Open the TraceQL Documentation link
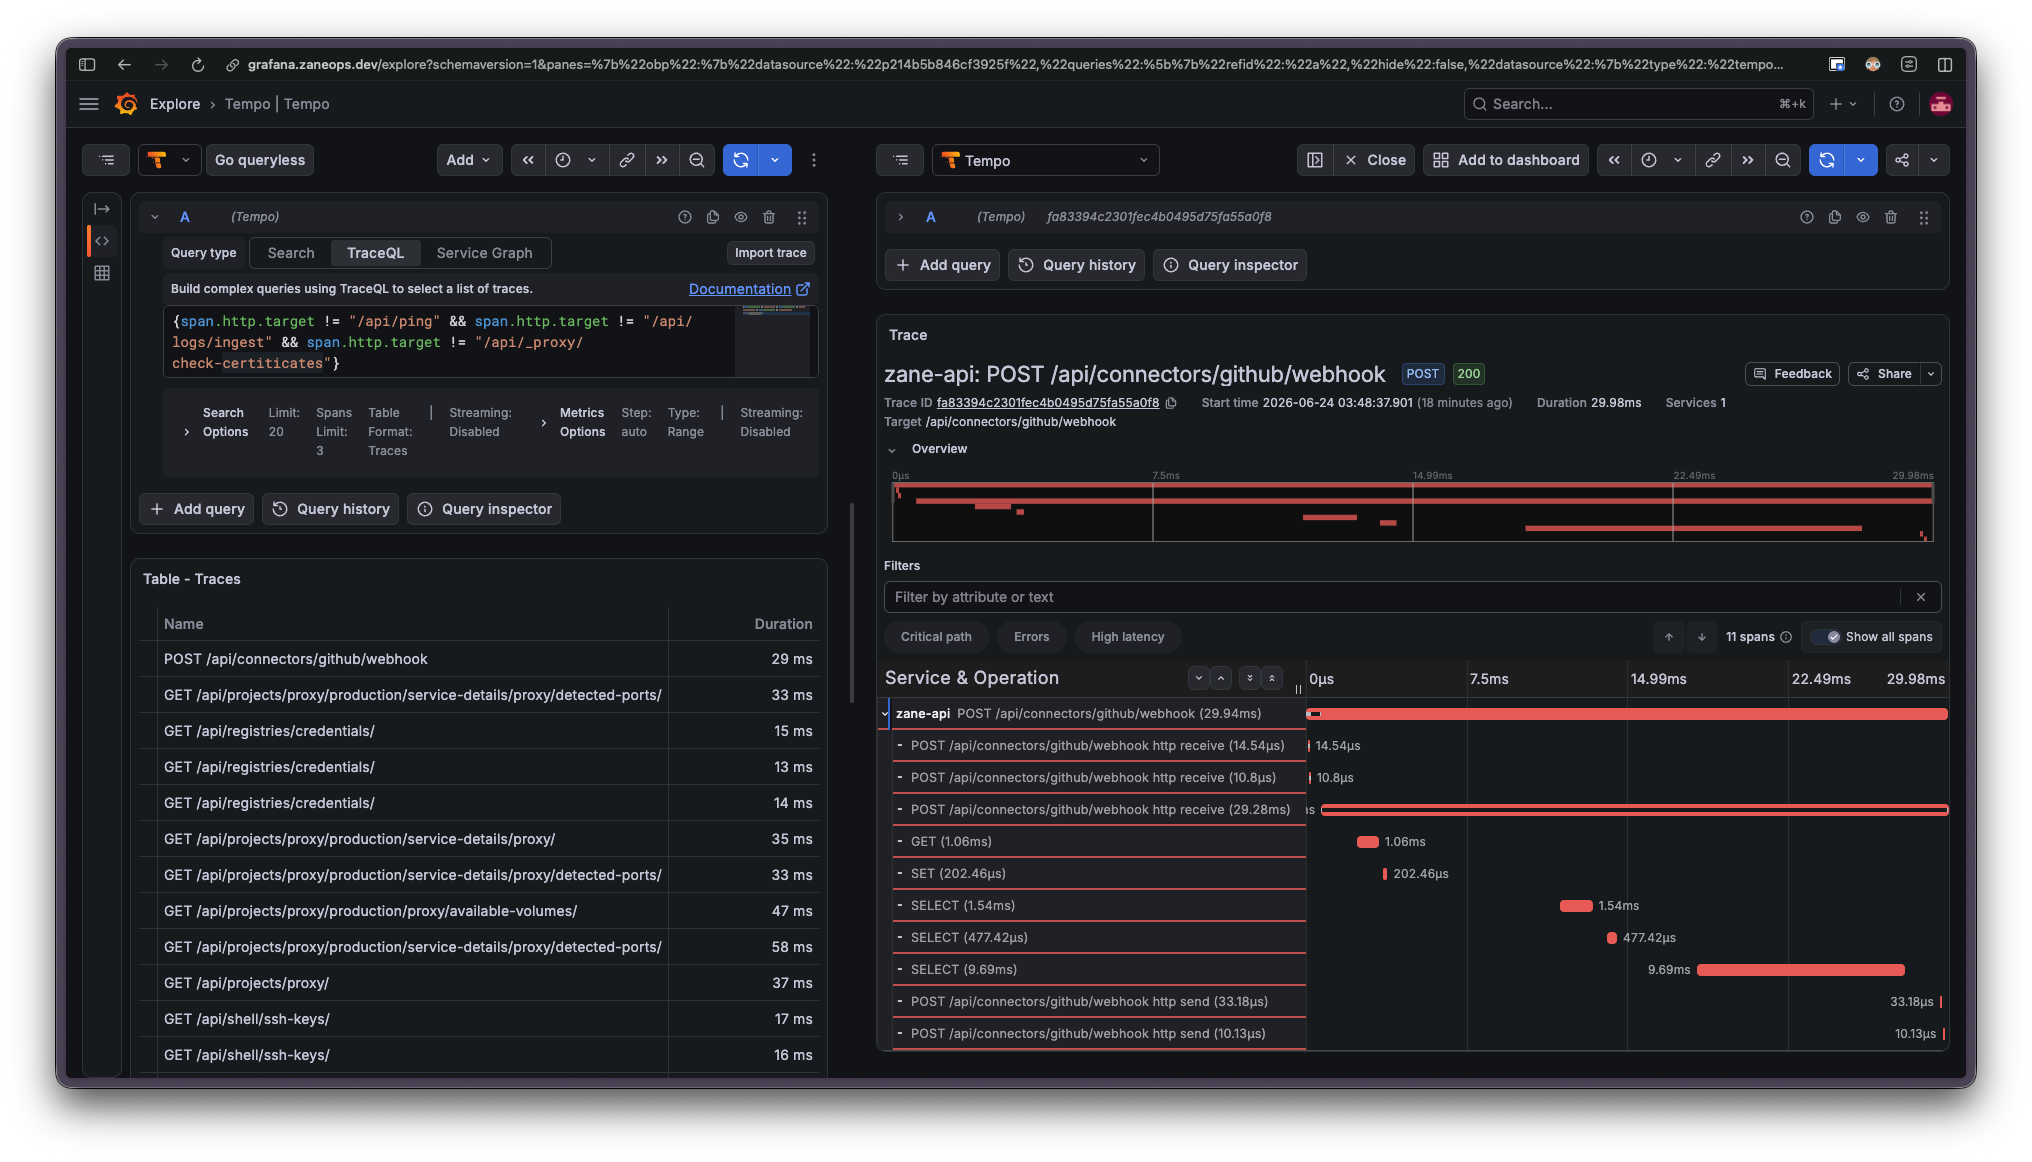The width and height of the screenshot is (2032, 1162). [749, 289]
